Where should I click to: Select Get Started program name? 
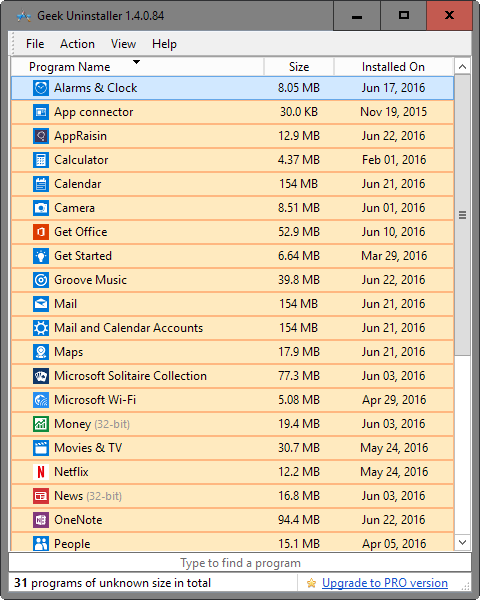[x=83, y=256]
